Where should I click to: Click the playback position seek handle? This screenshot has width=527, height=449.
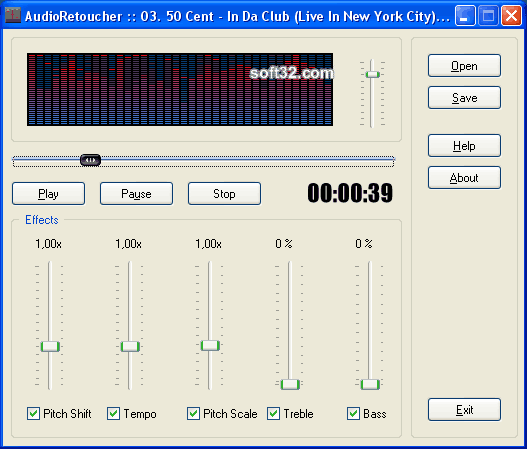point(90,160)
